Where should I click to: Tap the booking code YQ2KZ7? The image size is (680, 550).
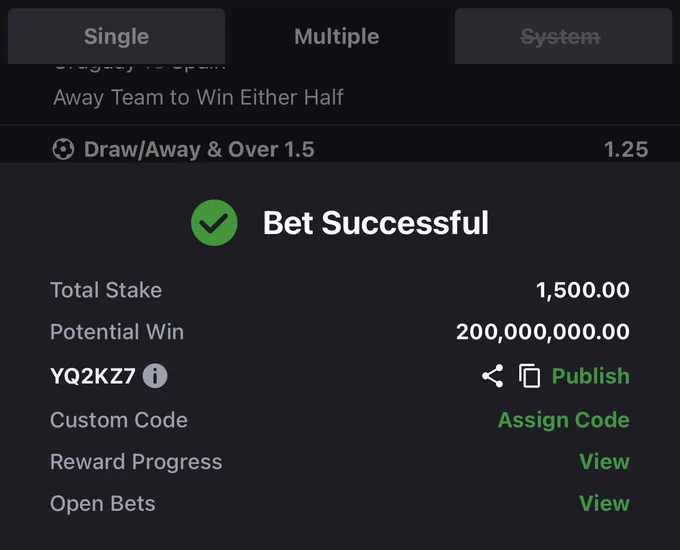[x=93, y=376]
